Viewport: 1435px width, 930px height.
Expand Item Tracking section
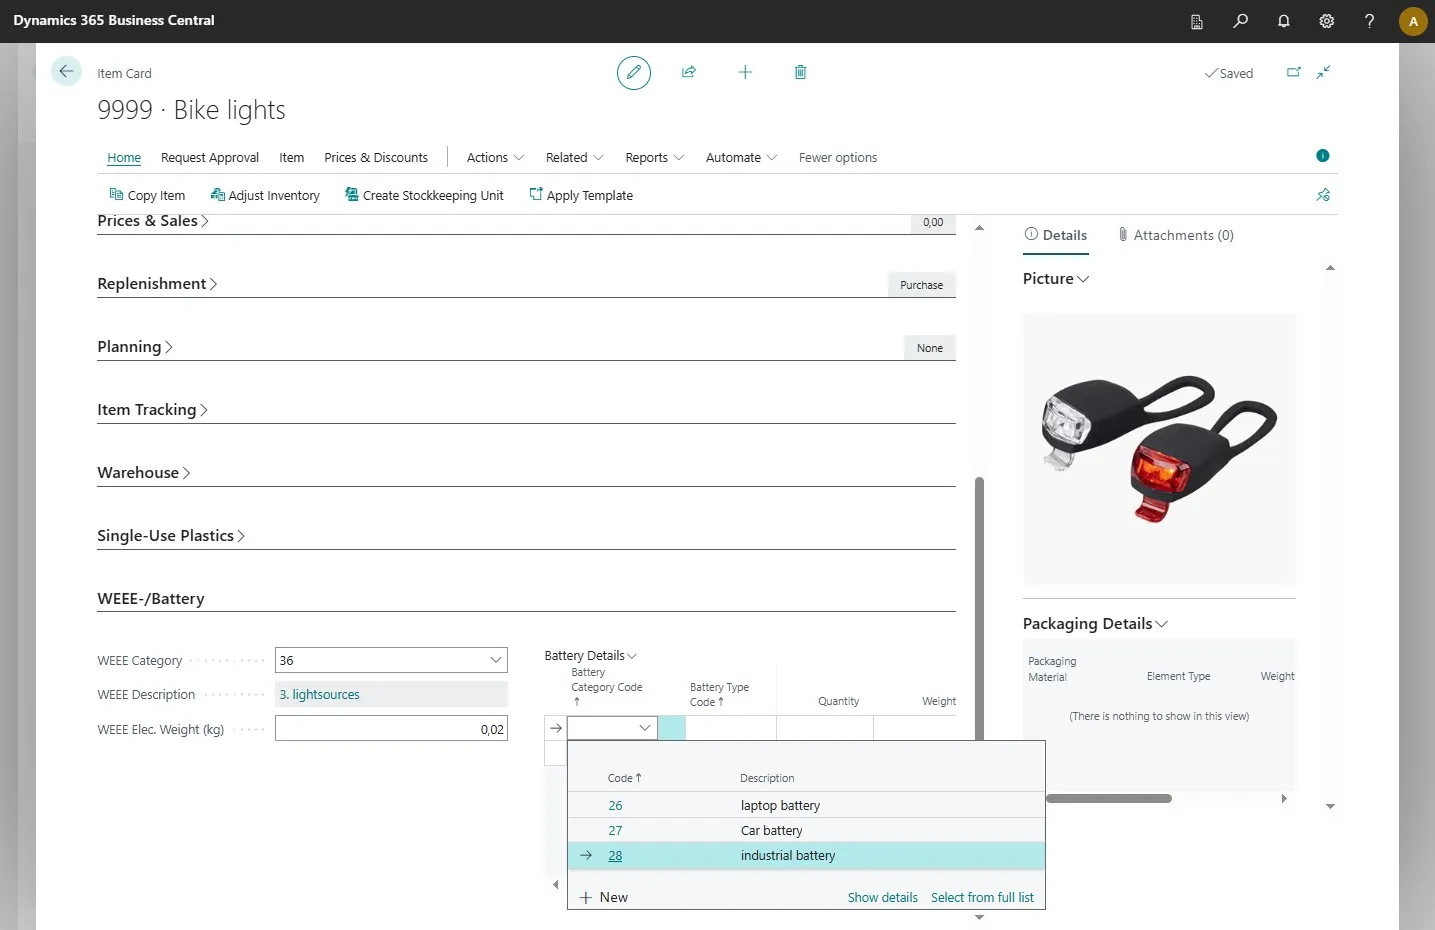152,410
